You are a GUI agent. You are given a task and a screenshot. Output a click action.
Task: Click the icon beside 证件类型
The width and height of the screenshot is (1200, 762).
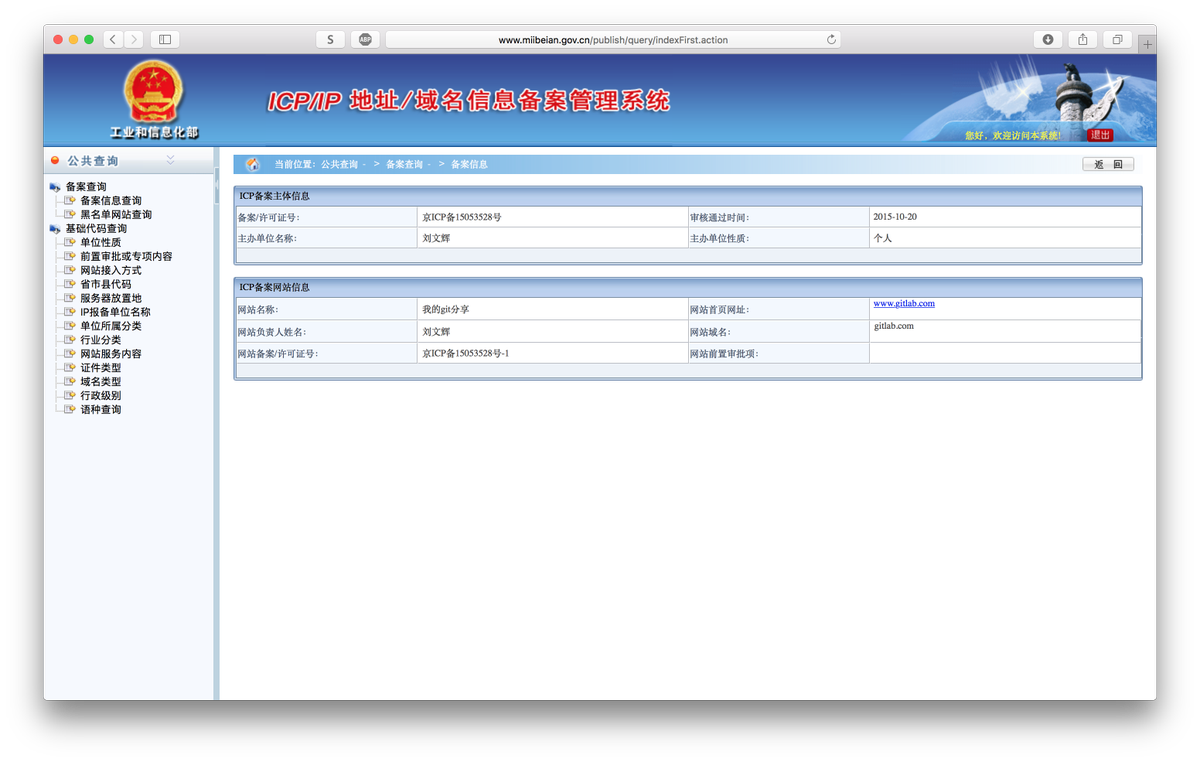70,368
